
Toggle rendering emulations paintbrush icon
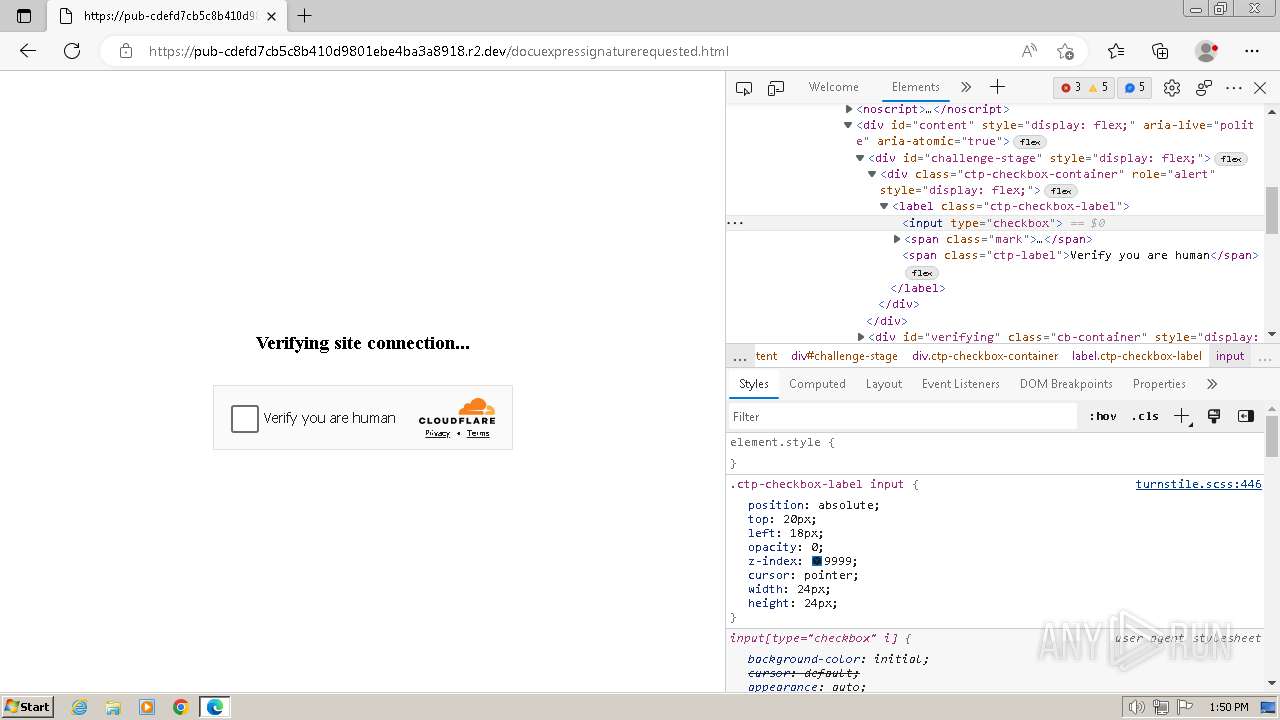[1214, 416]
